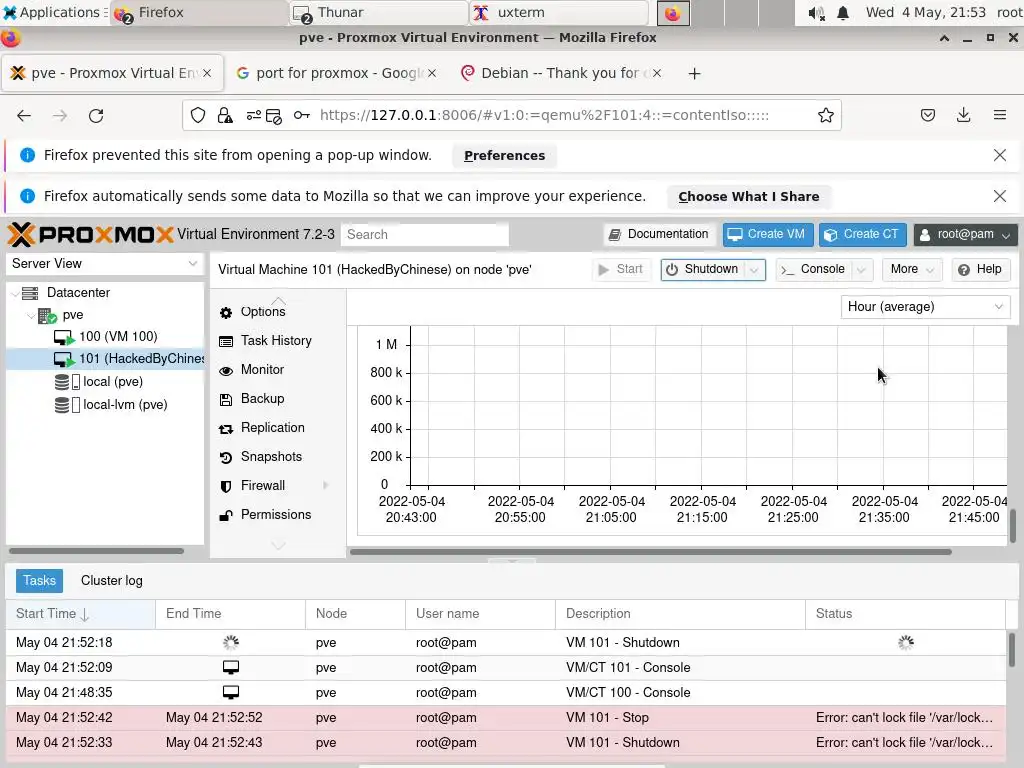Expand the Firewall submenu arrow

325,485
